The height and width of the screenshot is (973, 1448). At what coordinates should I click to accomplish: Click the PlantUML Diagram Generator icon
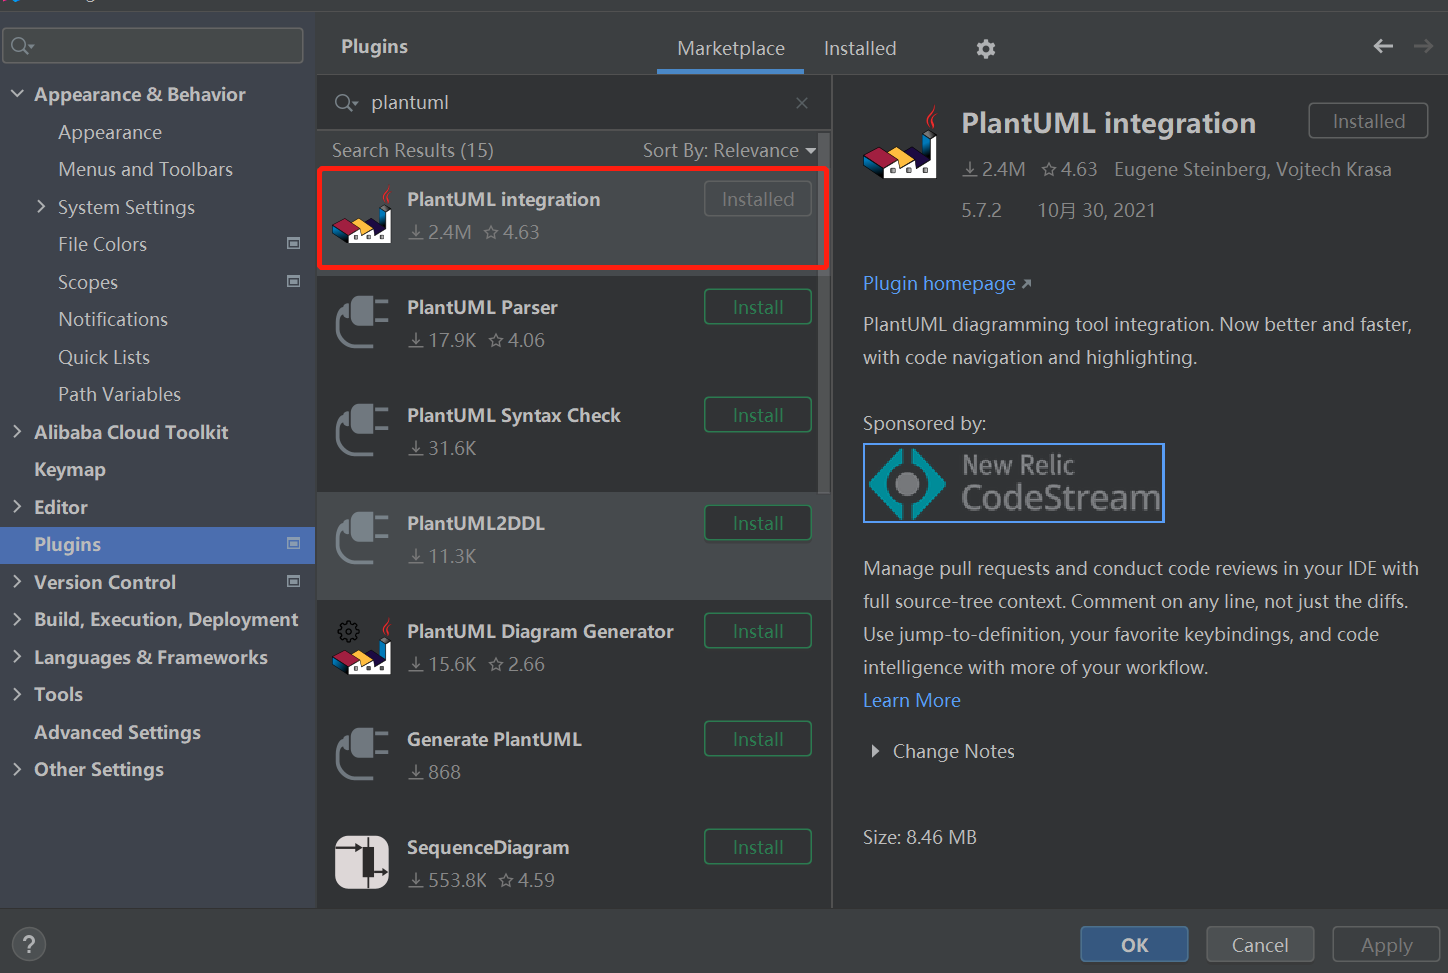click(361, 647)
